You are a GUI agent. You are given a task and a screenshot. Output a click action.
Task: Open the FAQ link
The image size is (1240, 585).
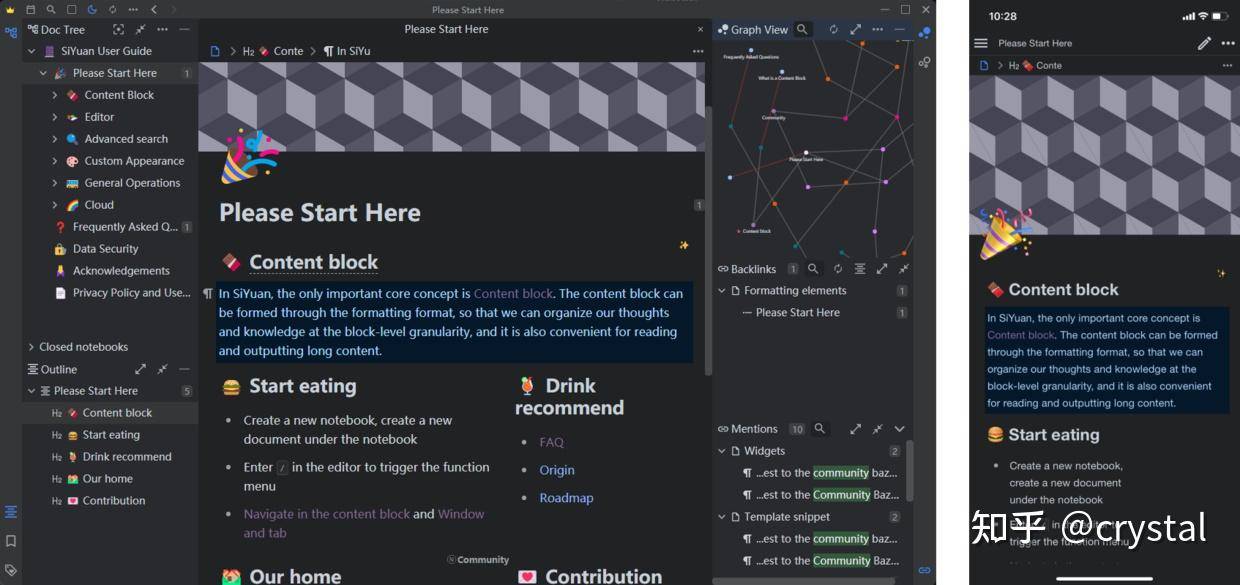pos(551,442)
